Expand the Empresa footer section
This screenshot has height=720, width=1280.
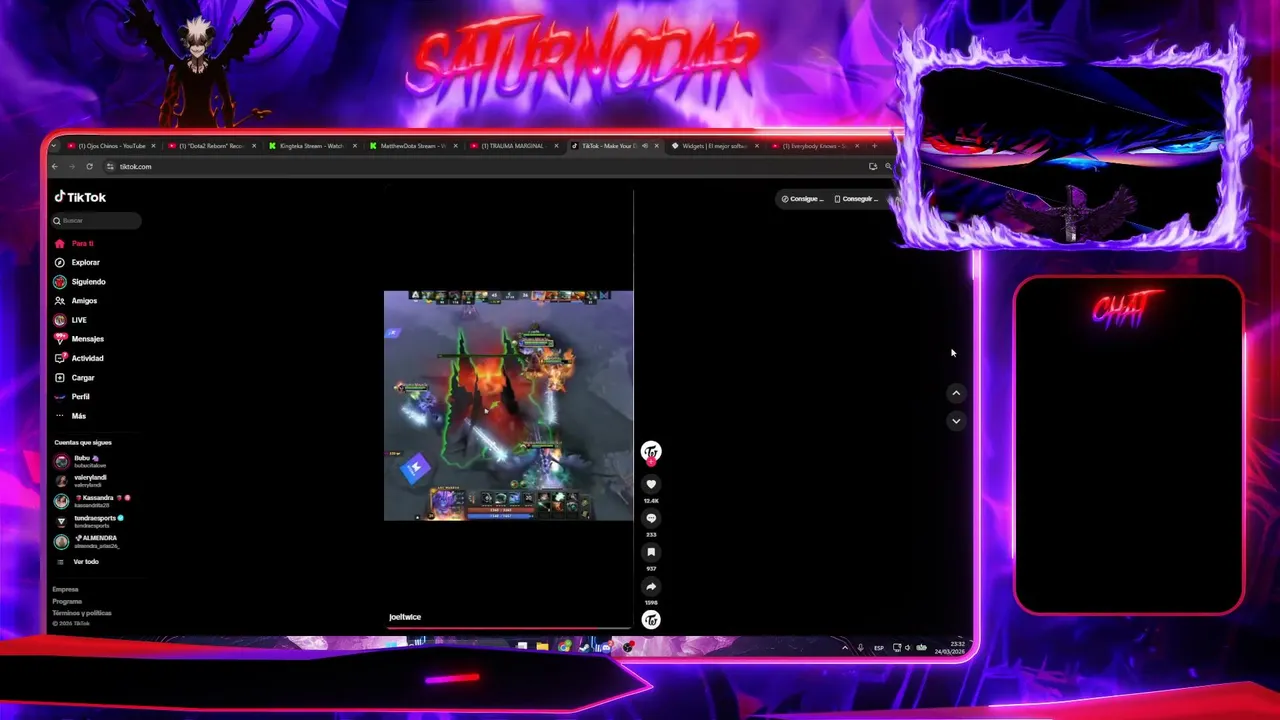click(x=65, y=589)
